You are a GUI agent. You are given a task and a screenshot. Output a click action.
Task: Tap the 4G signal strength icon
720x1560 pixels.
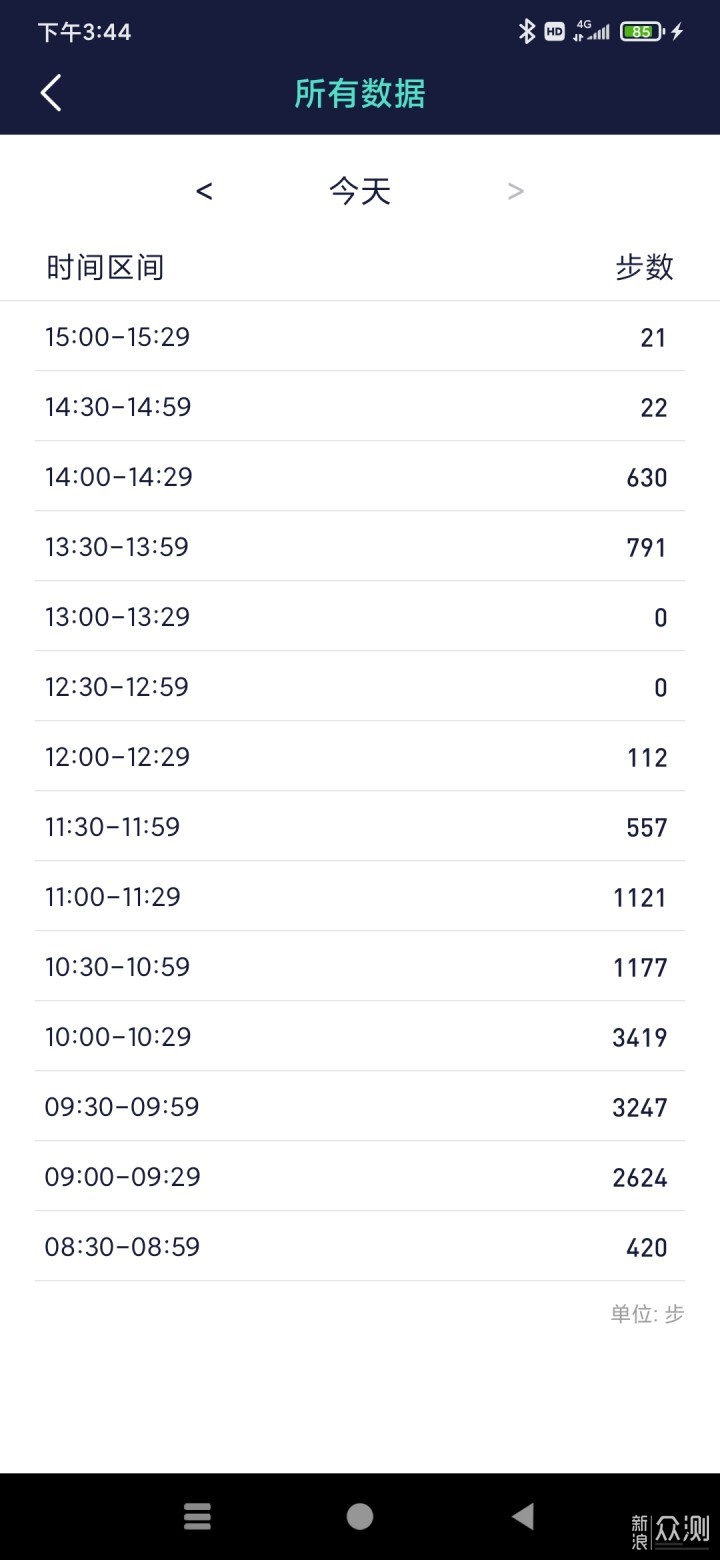[591, 31]
